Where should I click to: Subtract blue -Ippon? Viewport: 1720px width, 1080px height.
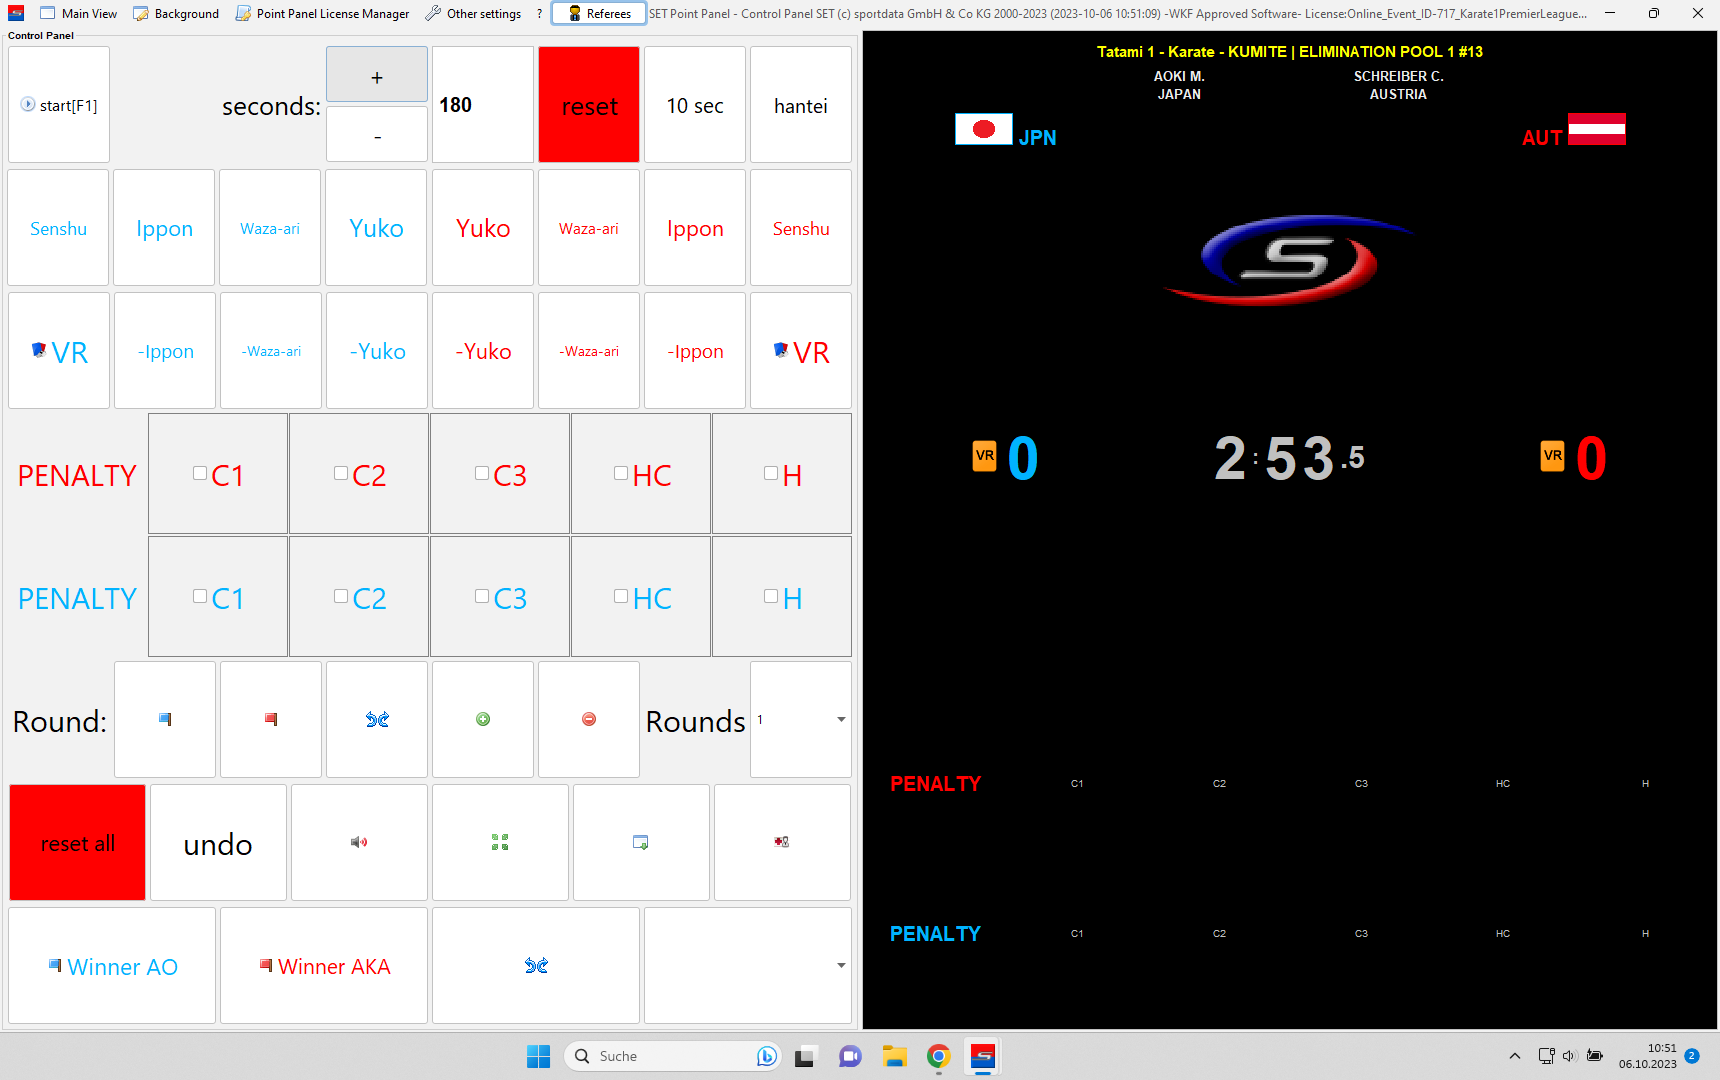pos(165,351)
